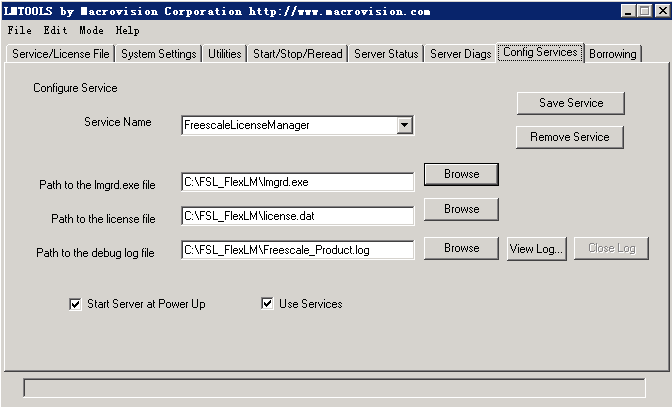Toggle the Use Services checkbox
Viewport: 672px width, 407px height.
[267, 304]
